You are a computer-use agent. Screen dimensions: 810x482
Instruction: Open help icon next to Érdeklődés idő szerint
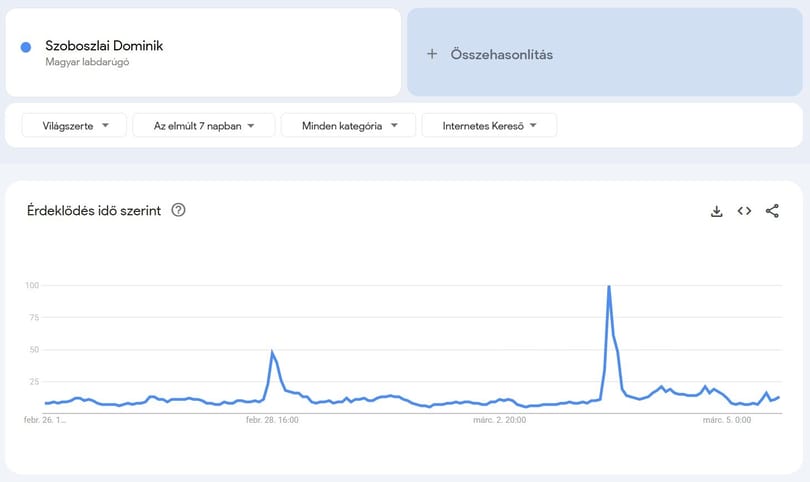[x=178, y=210]
